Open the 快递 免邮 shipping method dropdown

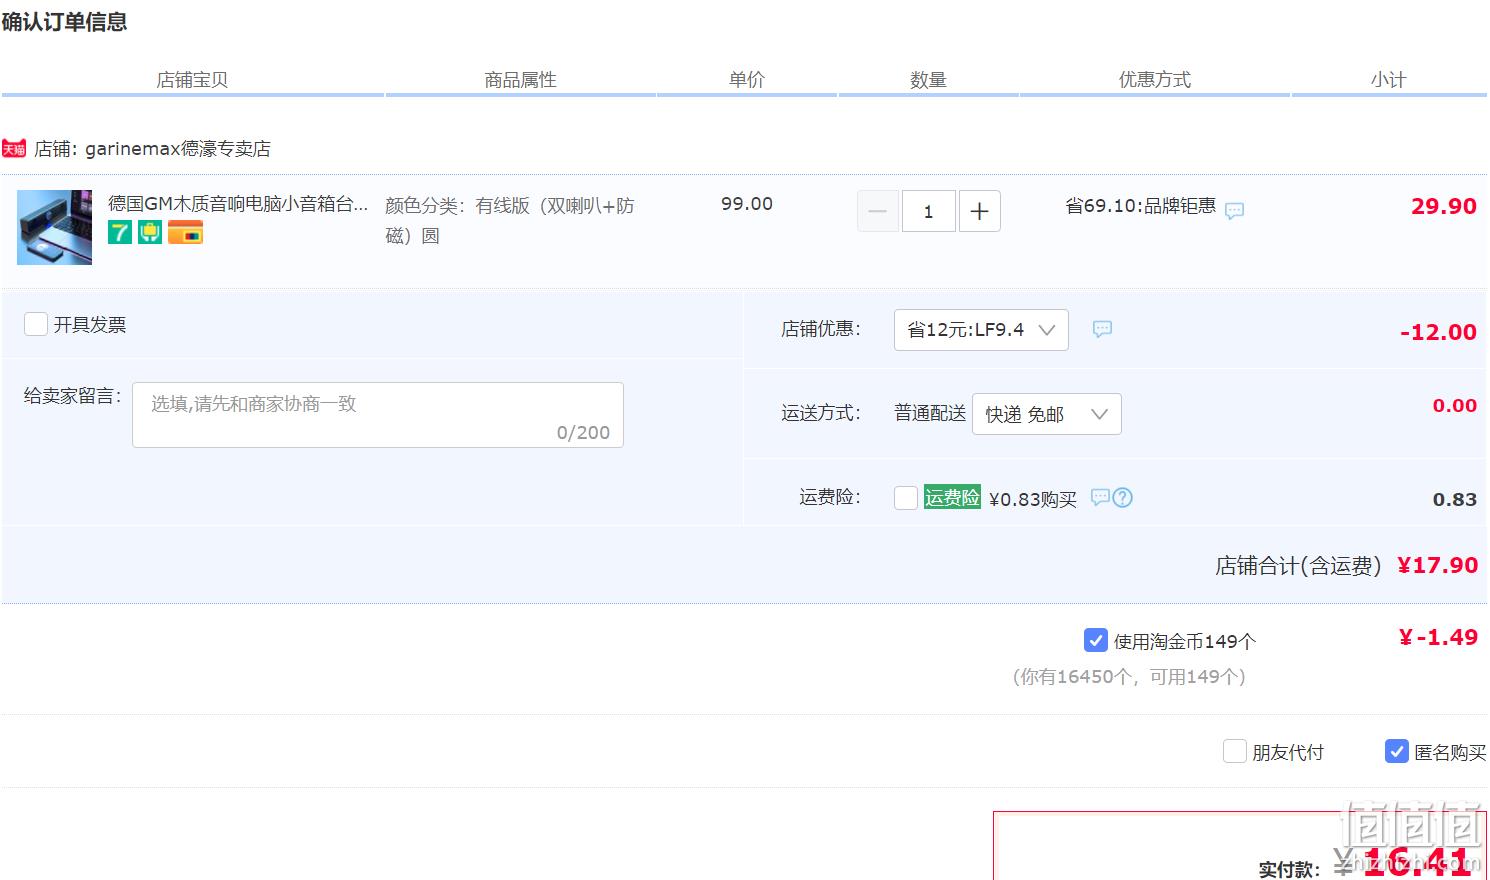click(x=1047, y=414)
